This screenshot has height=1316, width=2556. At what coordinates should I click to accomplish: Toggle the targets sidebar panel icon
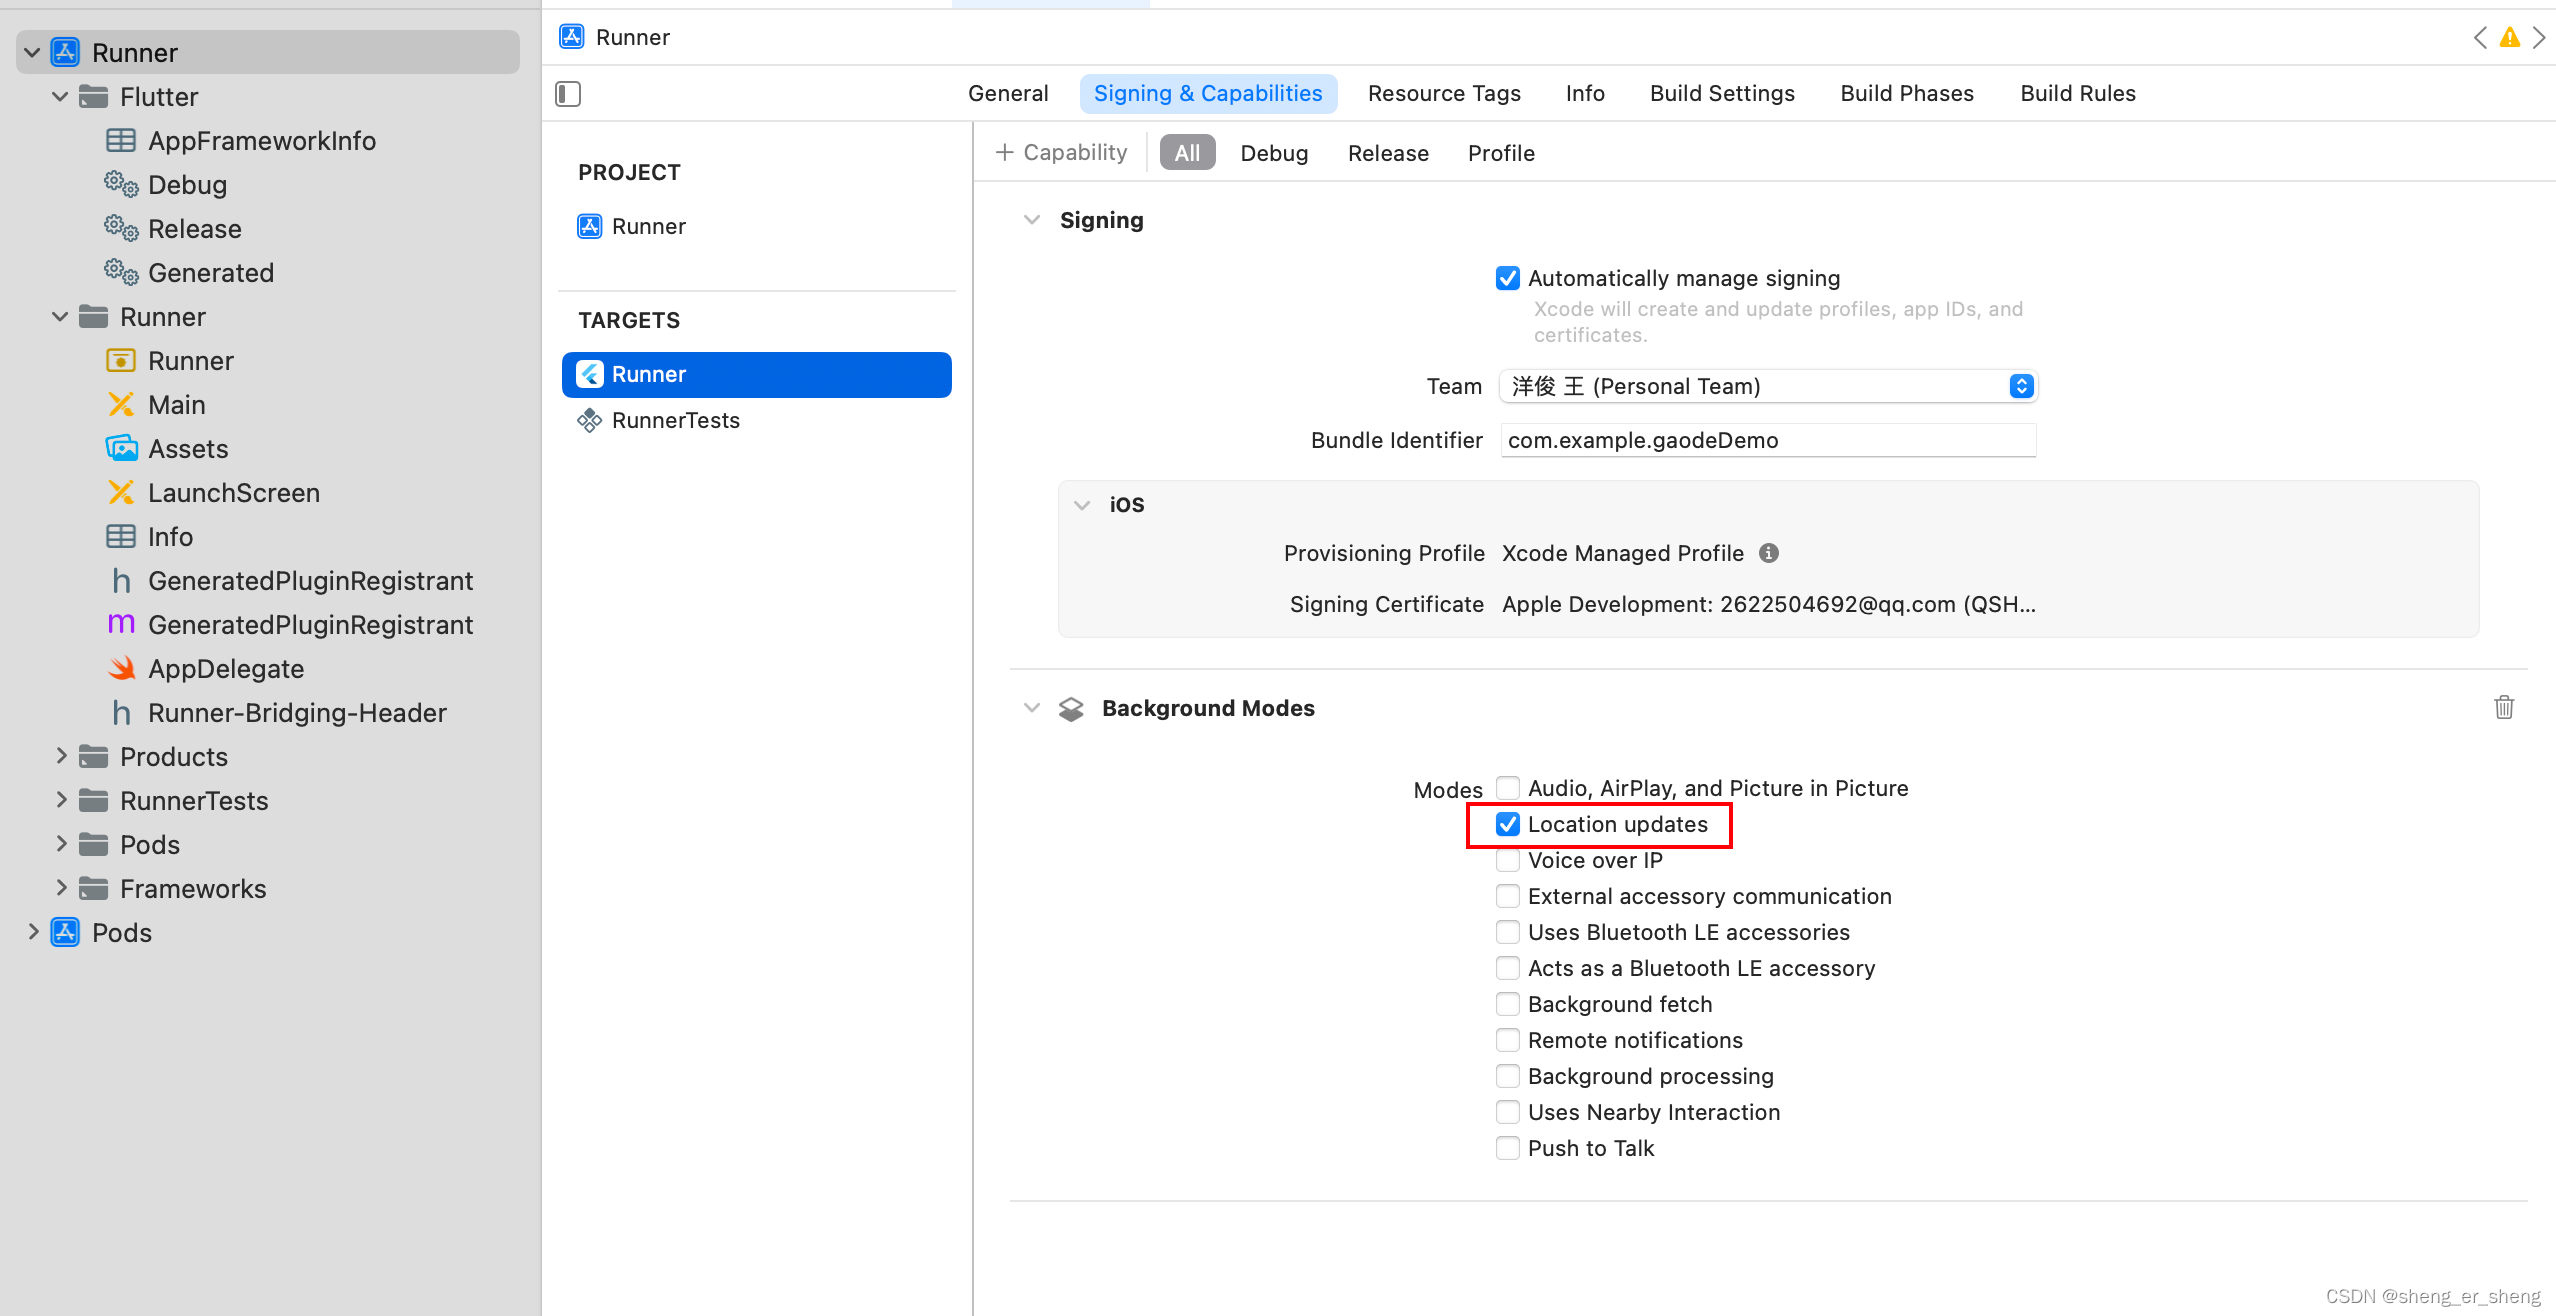[568, 94]
